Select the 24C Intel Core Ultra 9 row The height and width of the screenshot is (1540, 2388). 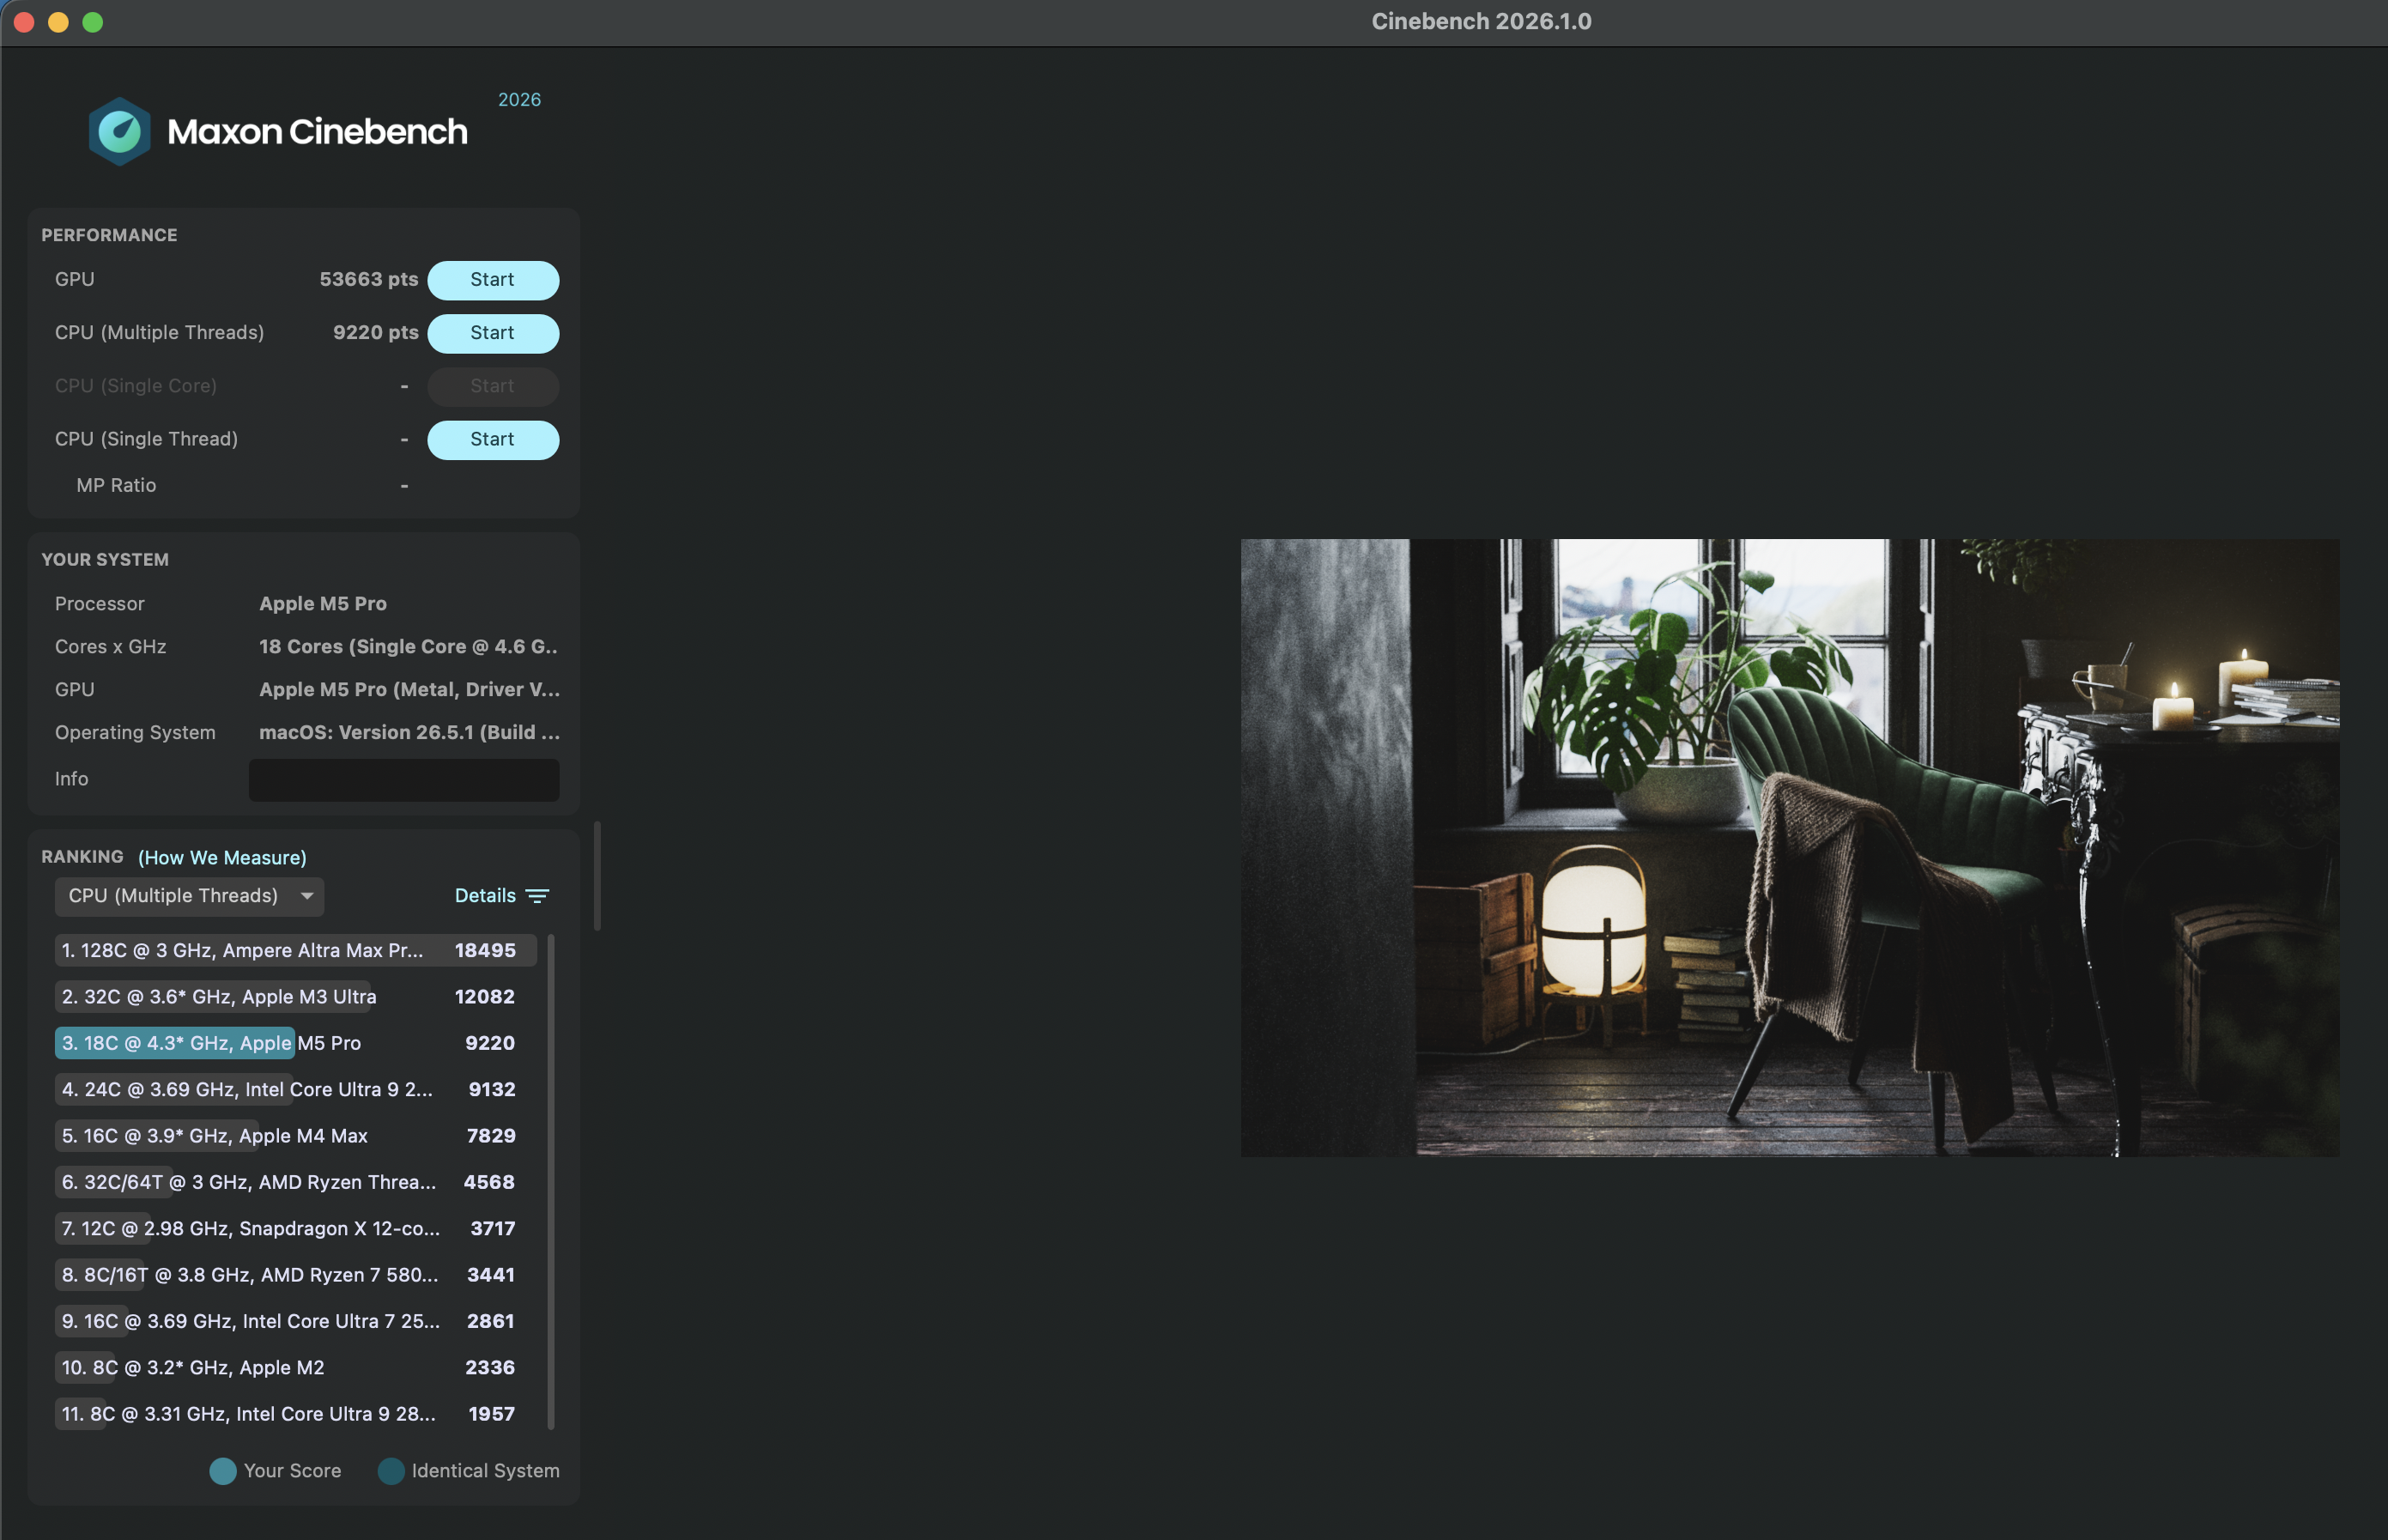(x=296, y=1090)
